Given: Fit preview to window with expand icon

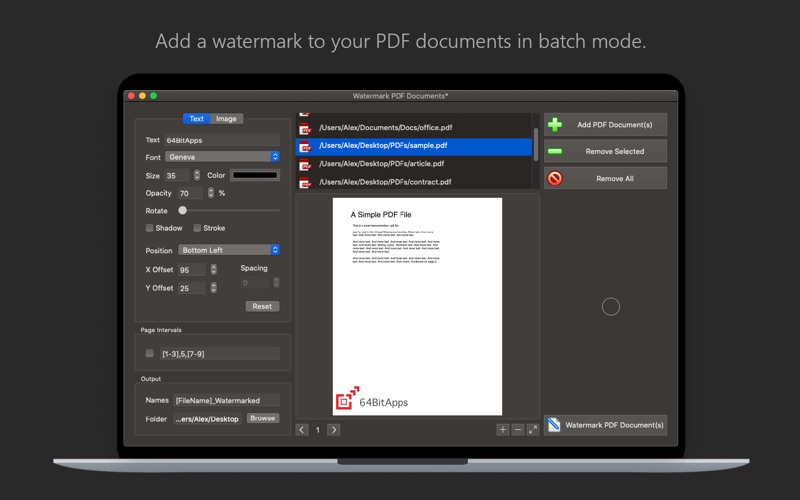Looking at the screenshot, I should [x=533, y=430].
